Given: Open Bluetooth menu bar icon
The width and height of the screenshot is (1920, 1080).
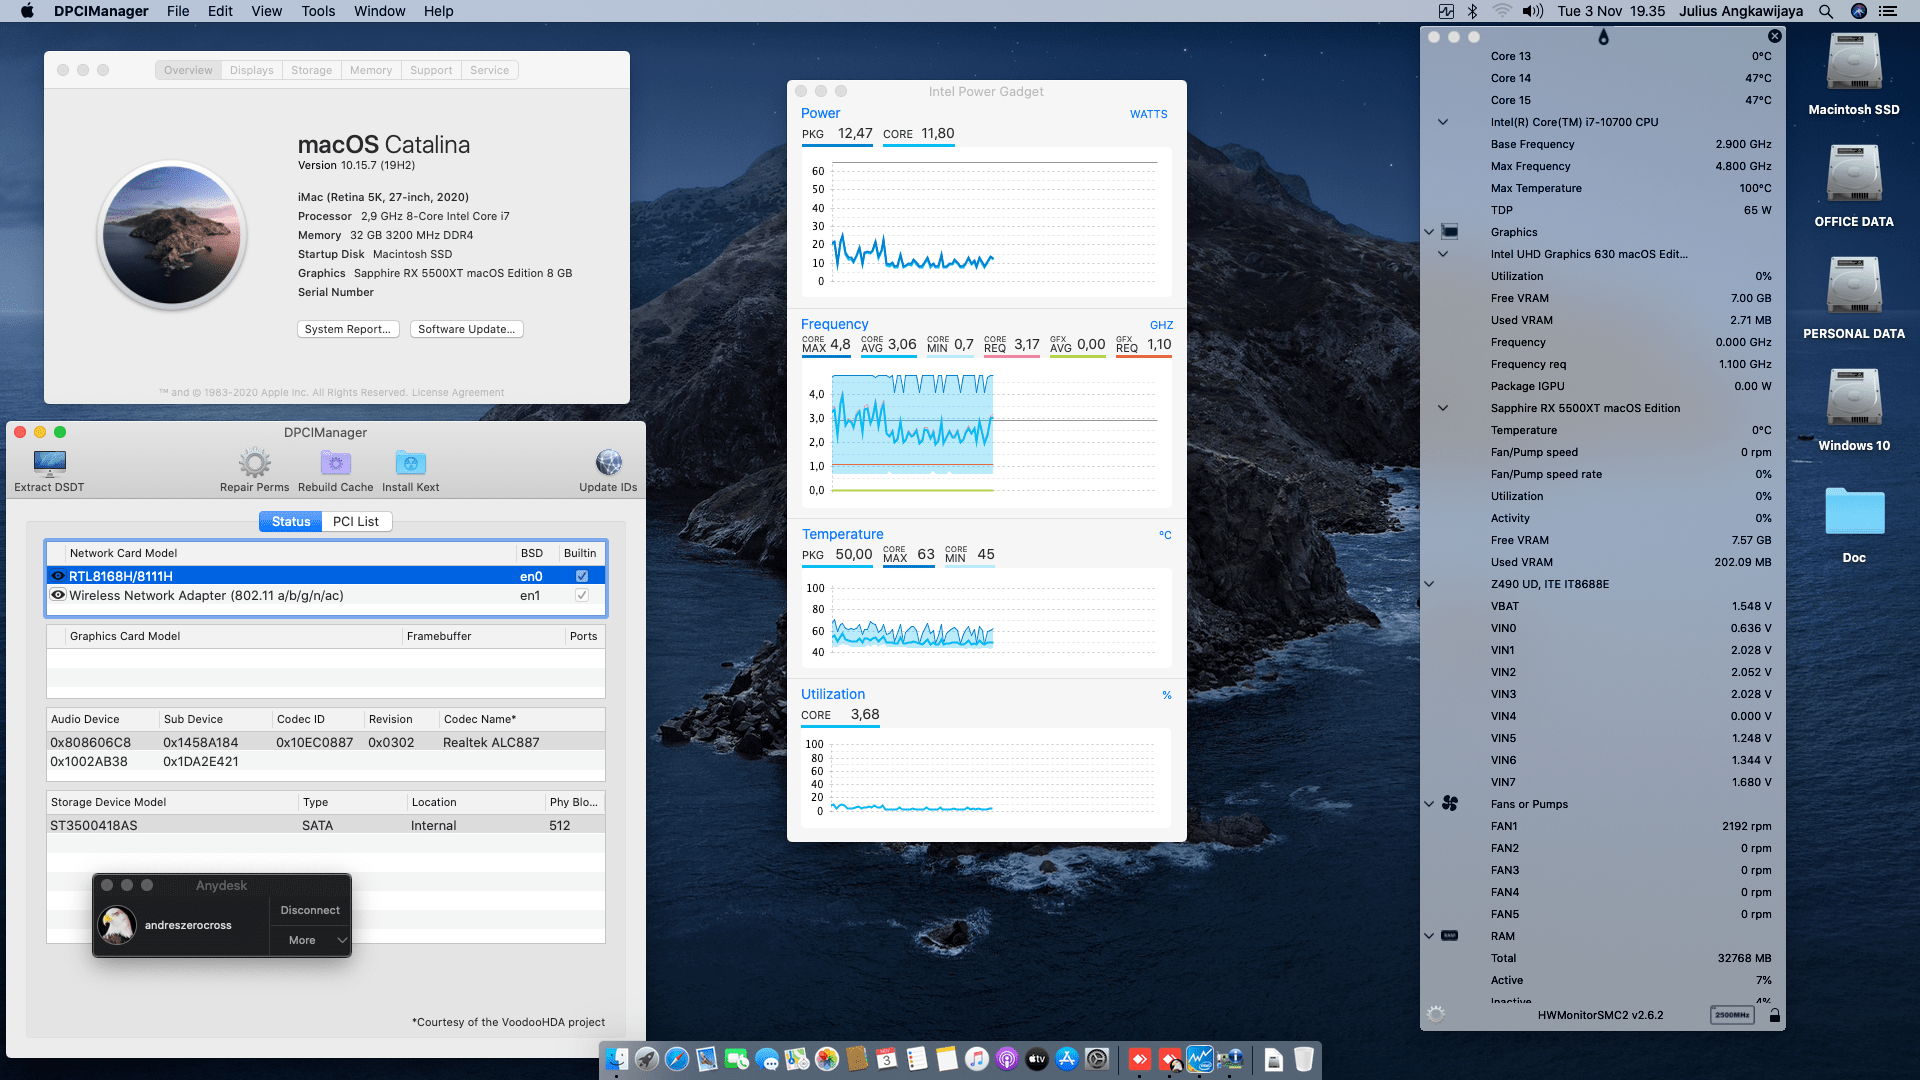Looking at the screenshot, I should click(1472, 11).
